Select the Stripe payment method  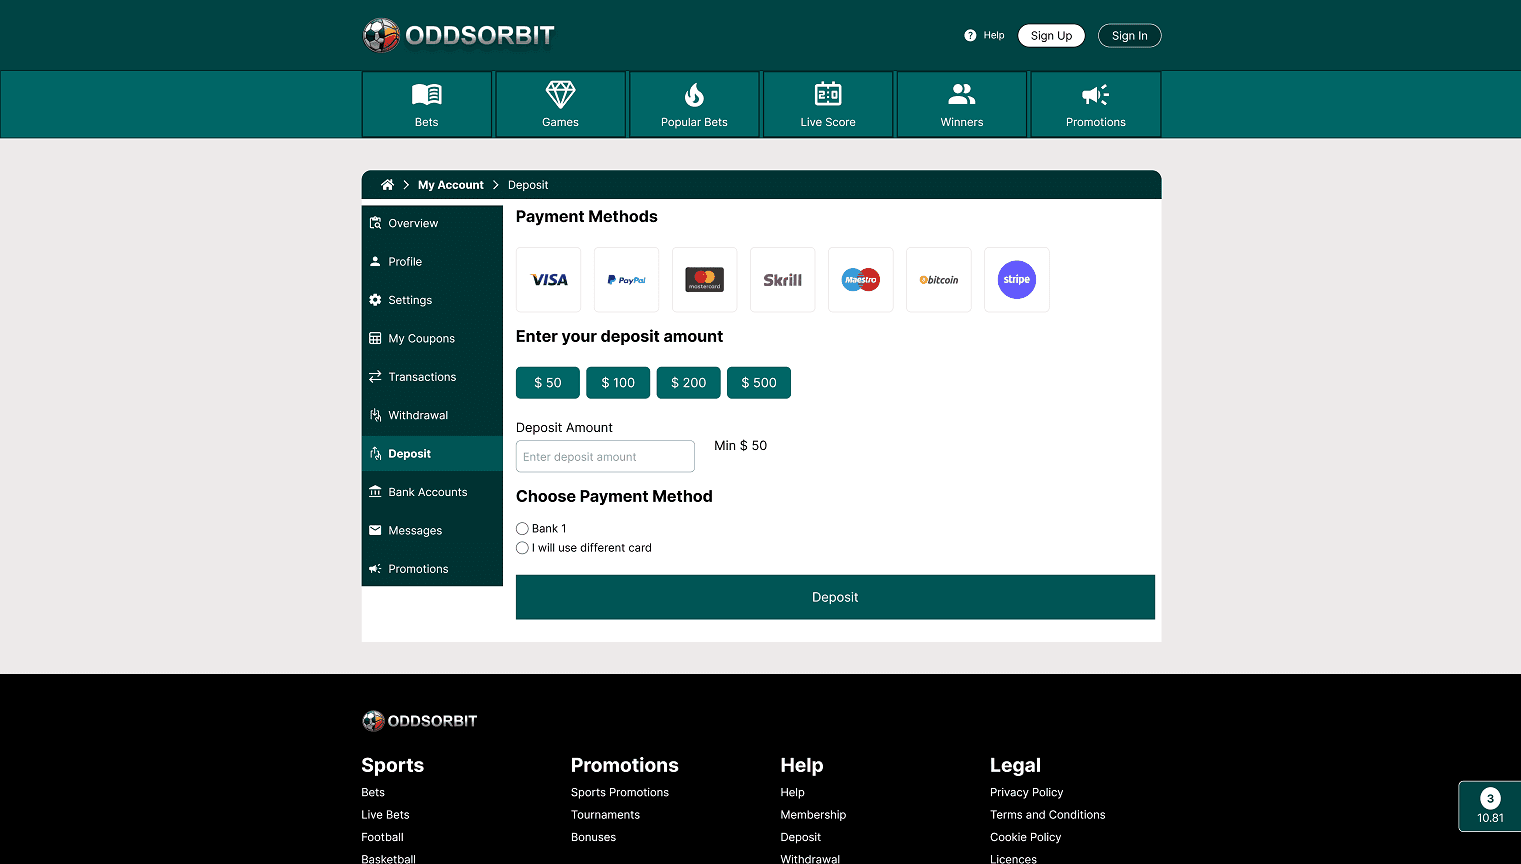tap(1017, 280)
